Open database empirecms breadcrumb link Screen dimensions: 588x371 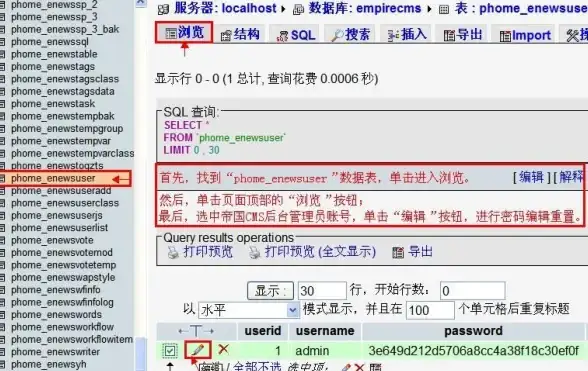click(x=388, y=8)
